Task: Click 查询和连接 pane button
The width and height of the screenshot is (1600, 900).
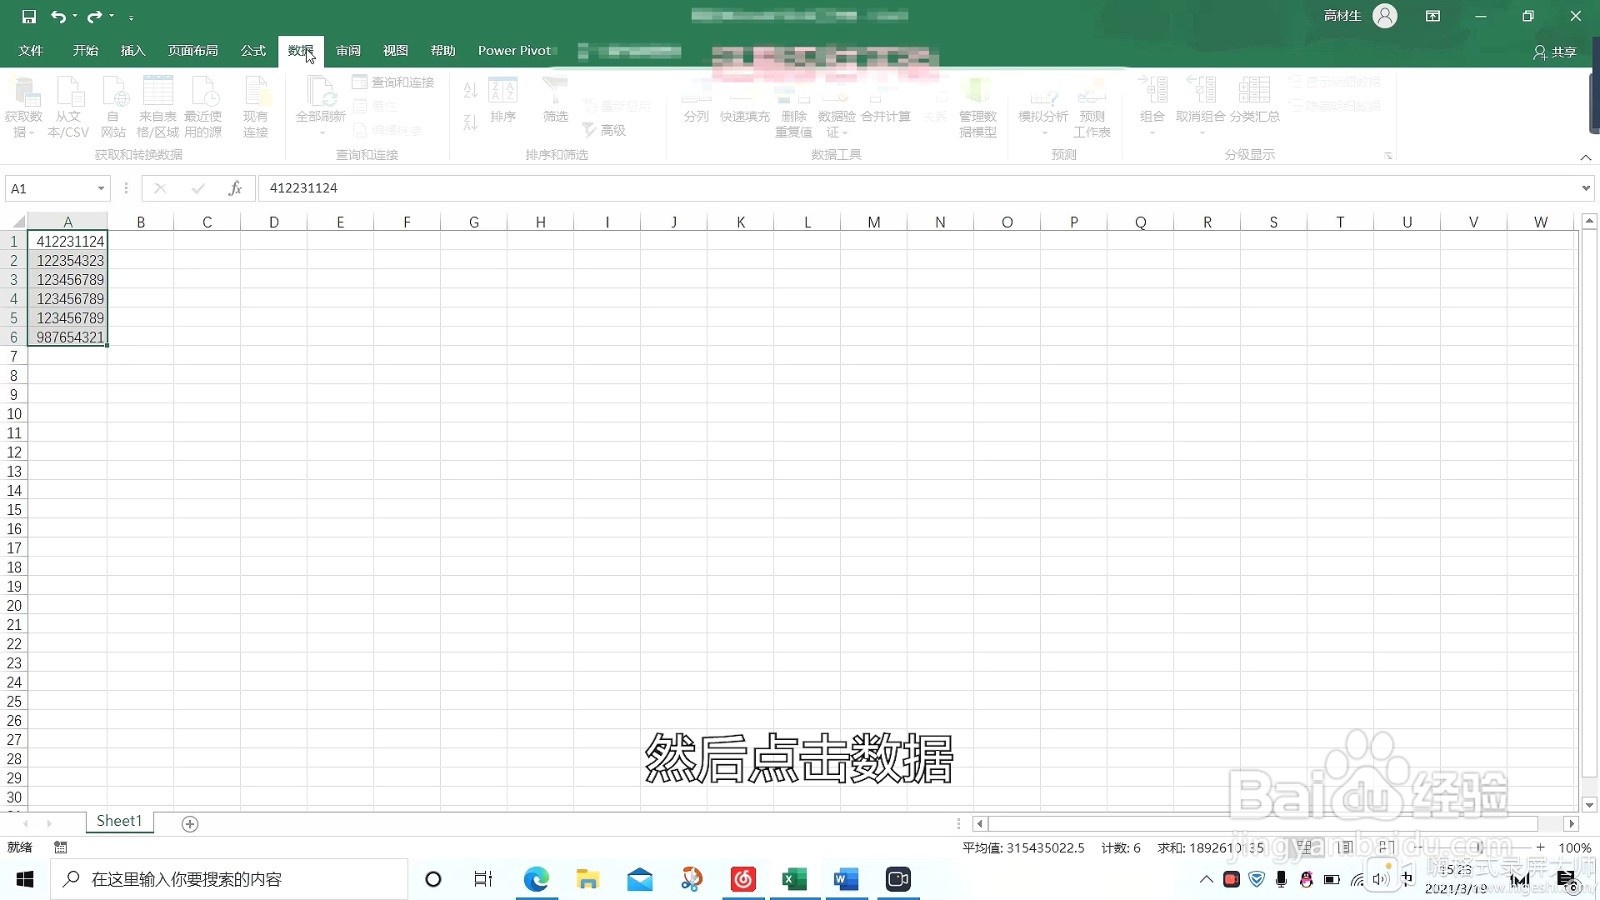Action: [x=393, y=82]
